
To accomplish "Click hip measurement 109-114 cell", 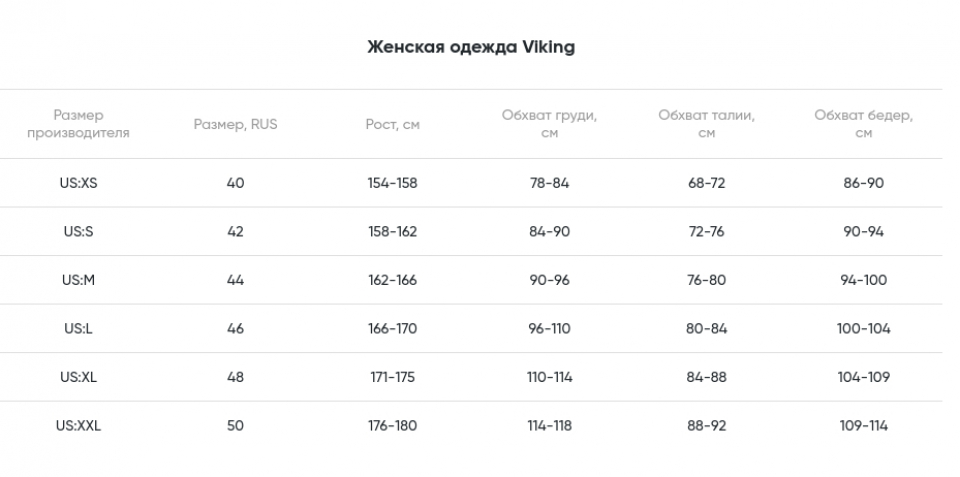I will [x=863, y=425].
